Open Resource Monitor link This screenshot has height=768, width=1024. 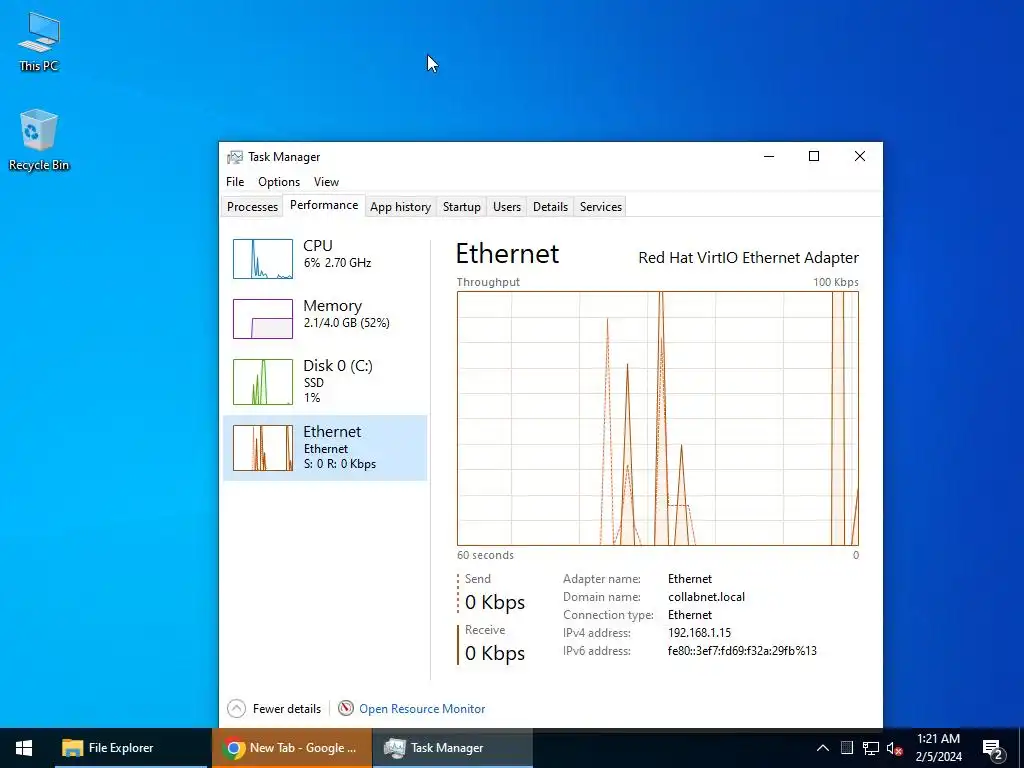point(422,709)
